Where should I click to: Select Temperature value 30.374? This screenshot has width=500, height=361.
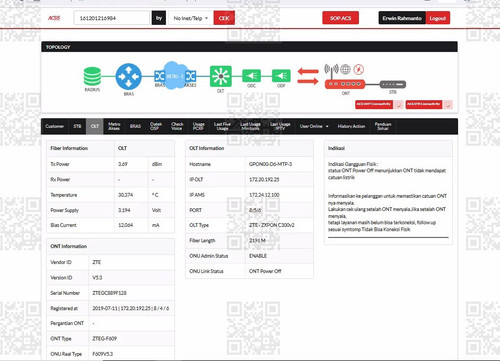click(126, 195)
